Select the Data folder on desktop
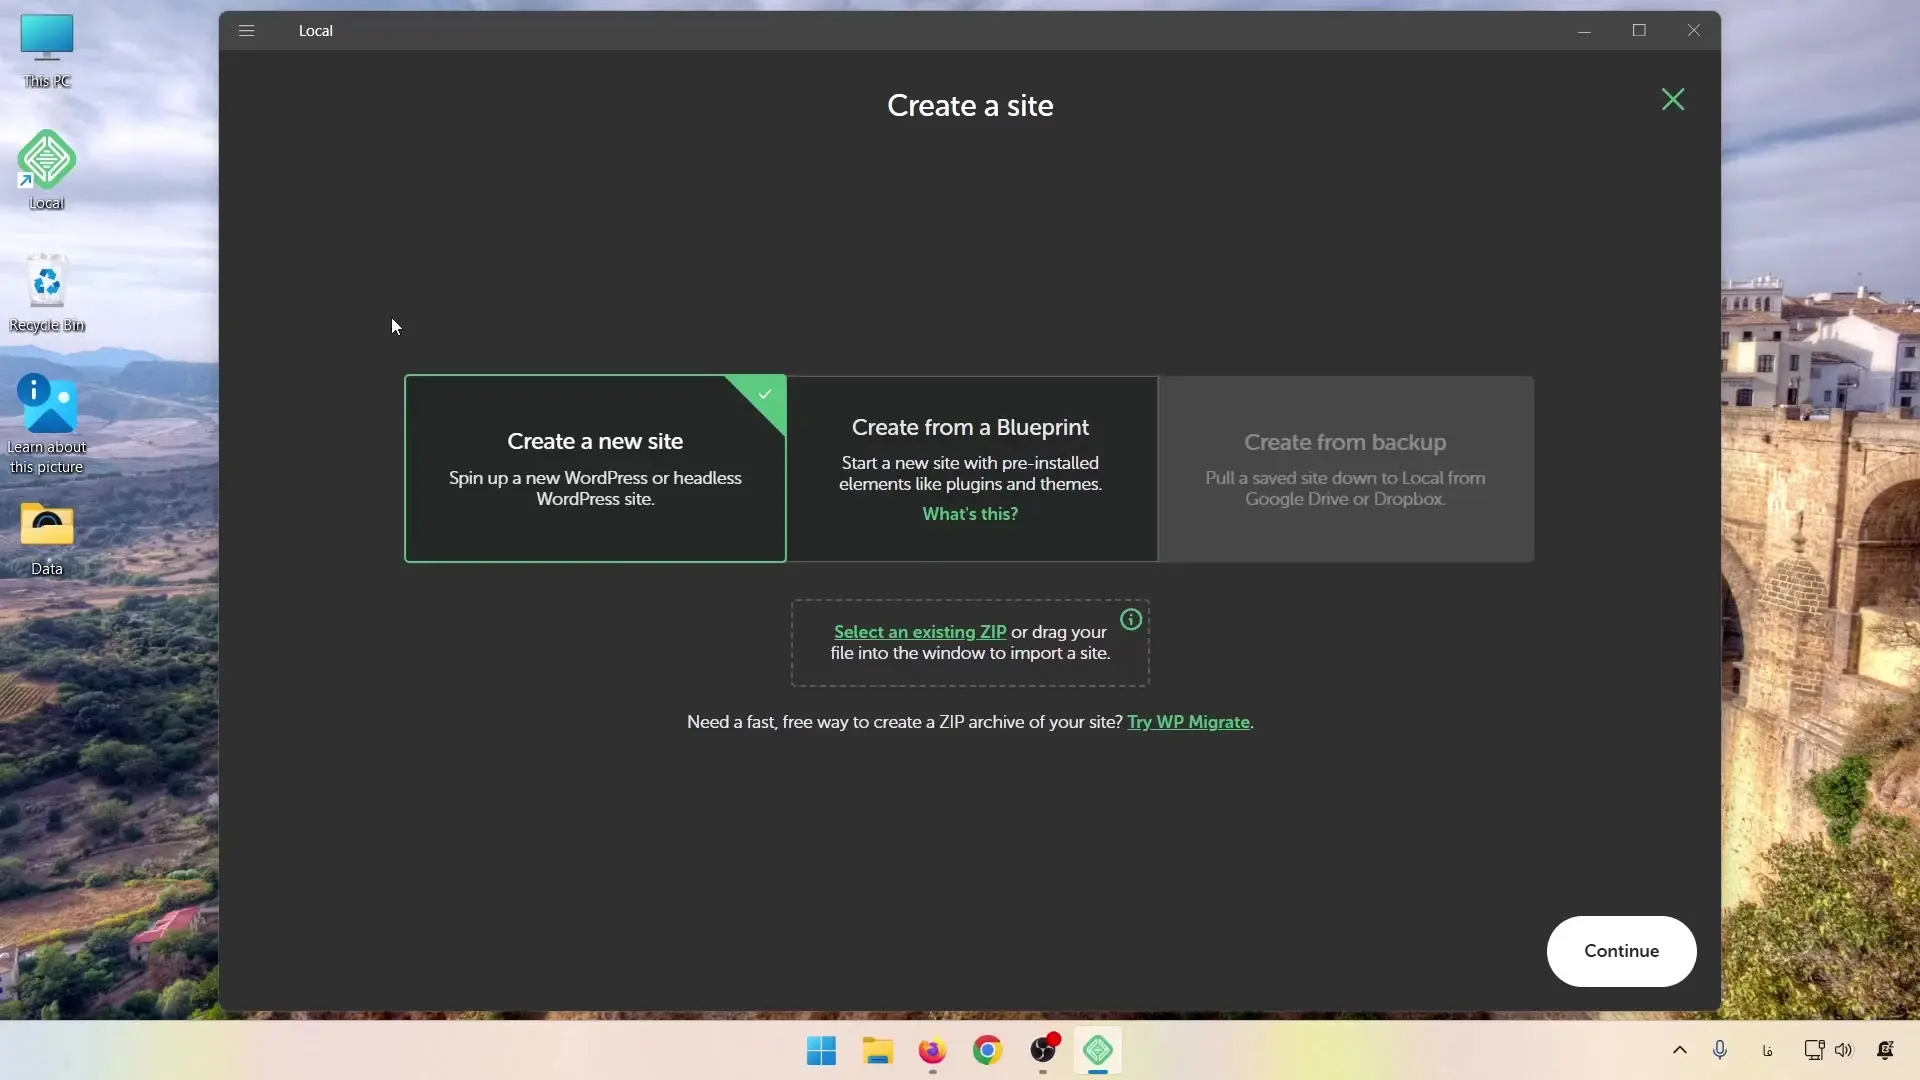The height and width of the screenshot is (1080, 1920). point(46,538)
